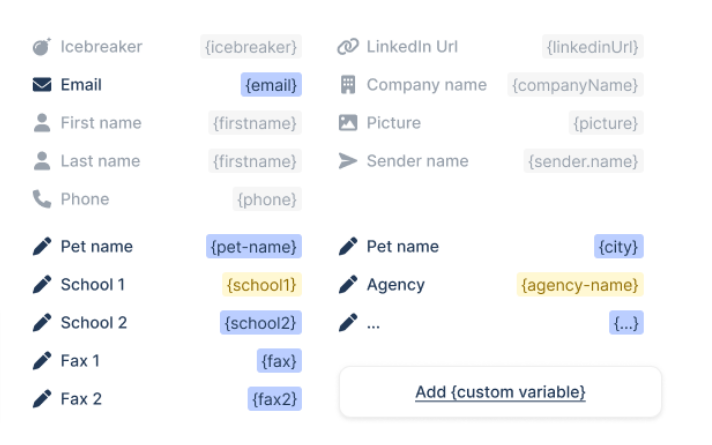The image size is (712, 445).
Task: Click the Sender name paper-plane icon
Action: 348,161
